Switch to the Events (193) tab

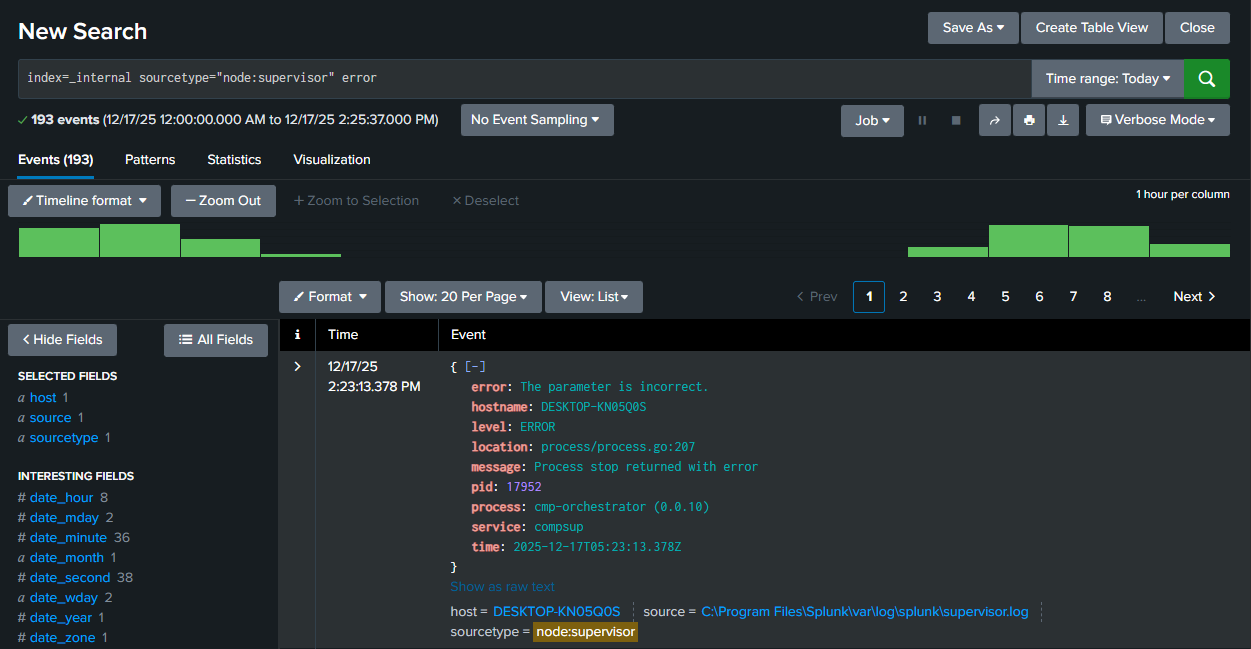(x=56, y=160)
